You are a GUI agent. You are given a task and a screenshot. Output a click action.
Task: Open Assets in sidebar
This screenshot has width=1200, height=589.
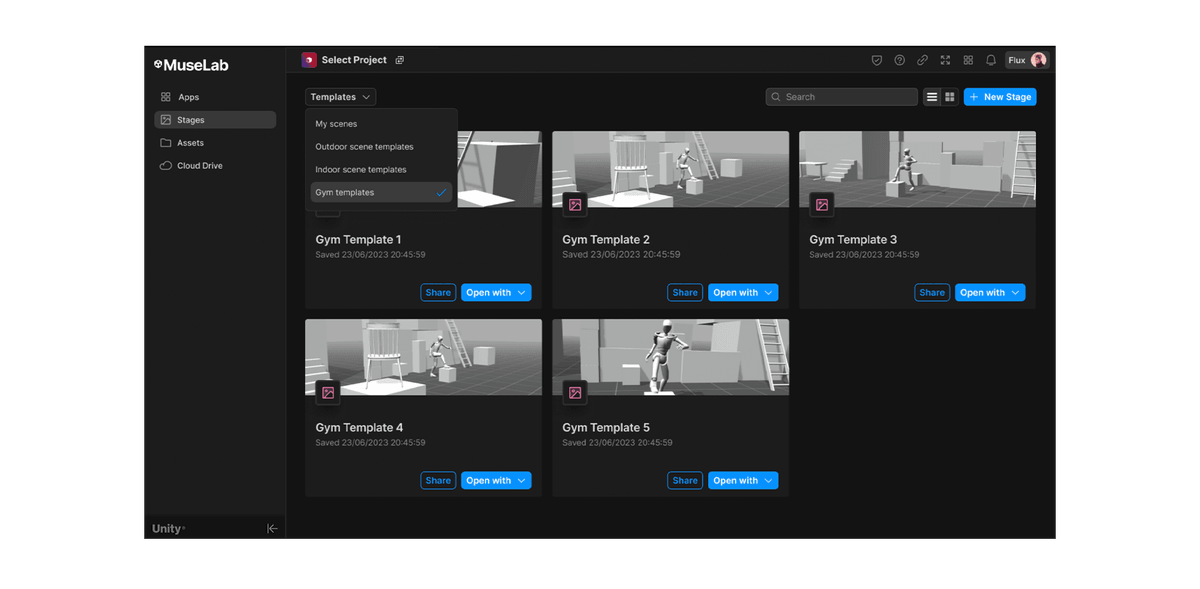pos(215,143)
